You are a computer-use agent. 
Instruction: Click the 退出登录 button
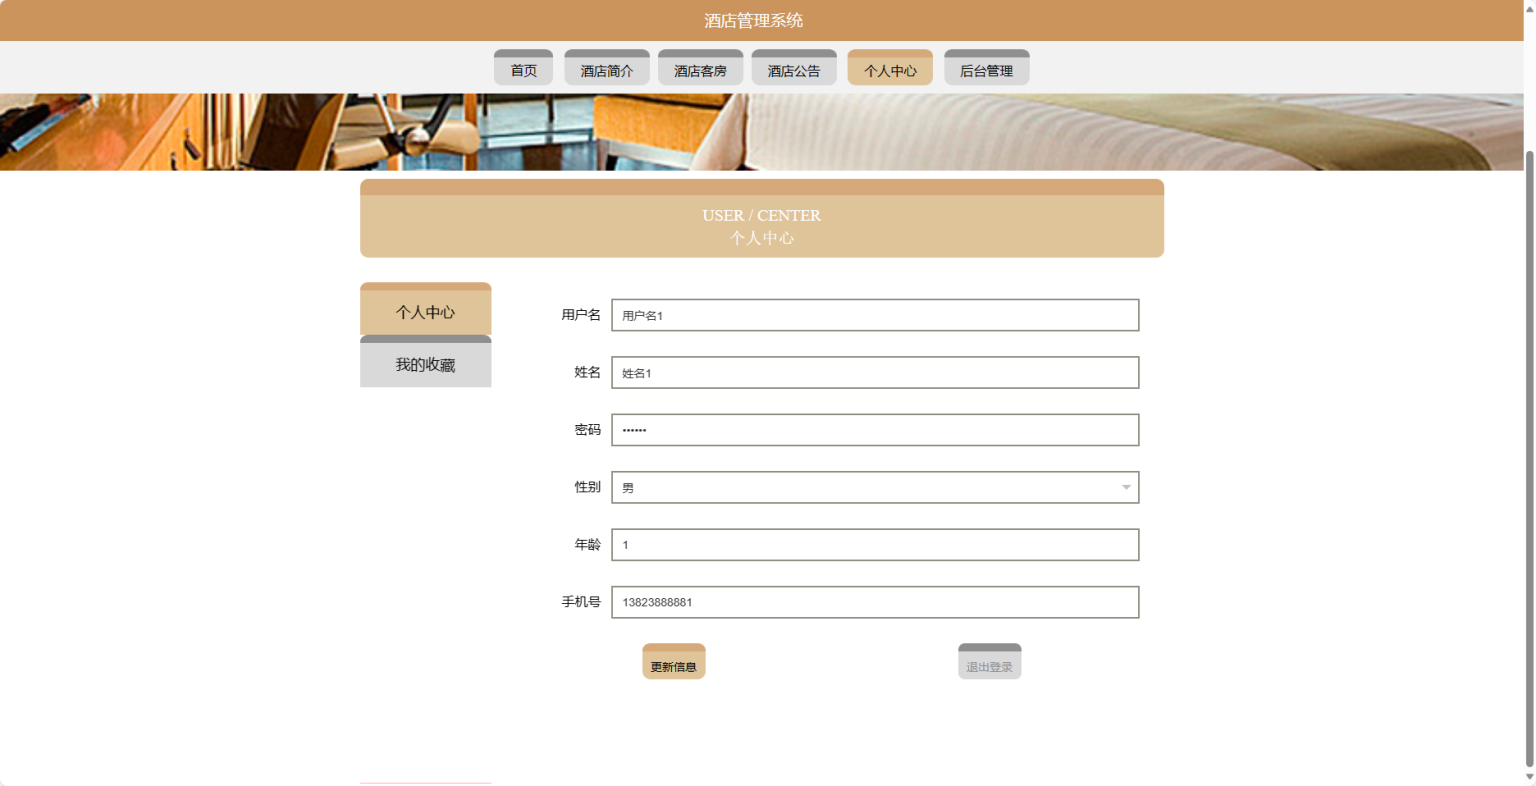(989, 664)
